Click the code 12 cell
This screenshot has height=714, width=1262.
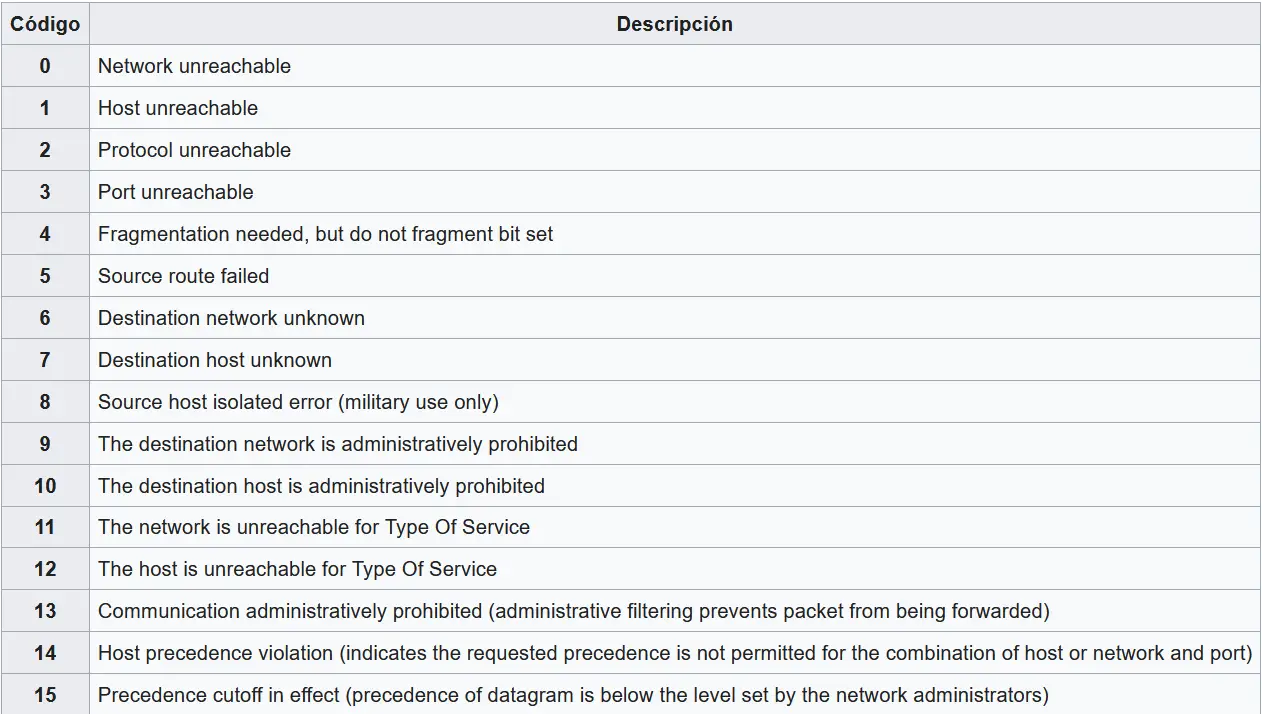tap(45, 569)
